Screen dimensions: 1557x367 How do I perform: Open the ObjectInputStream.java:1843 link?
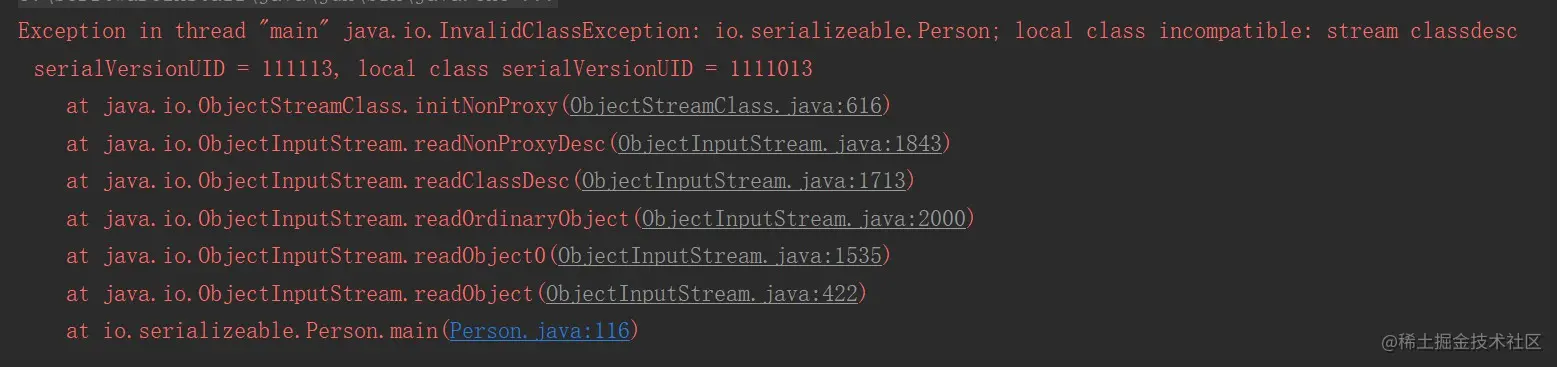pyautogui.click(x=780, y=144)
